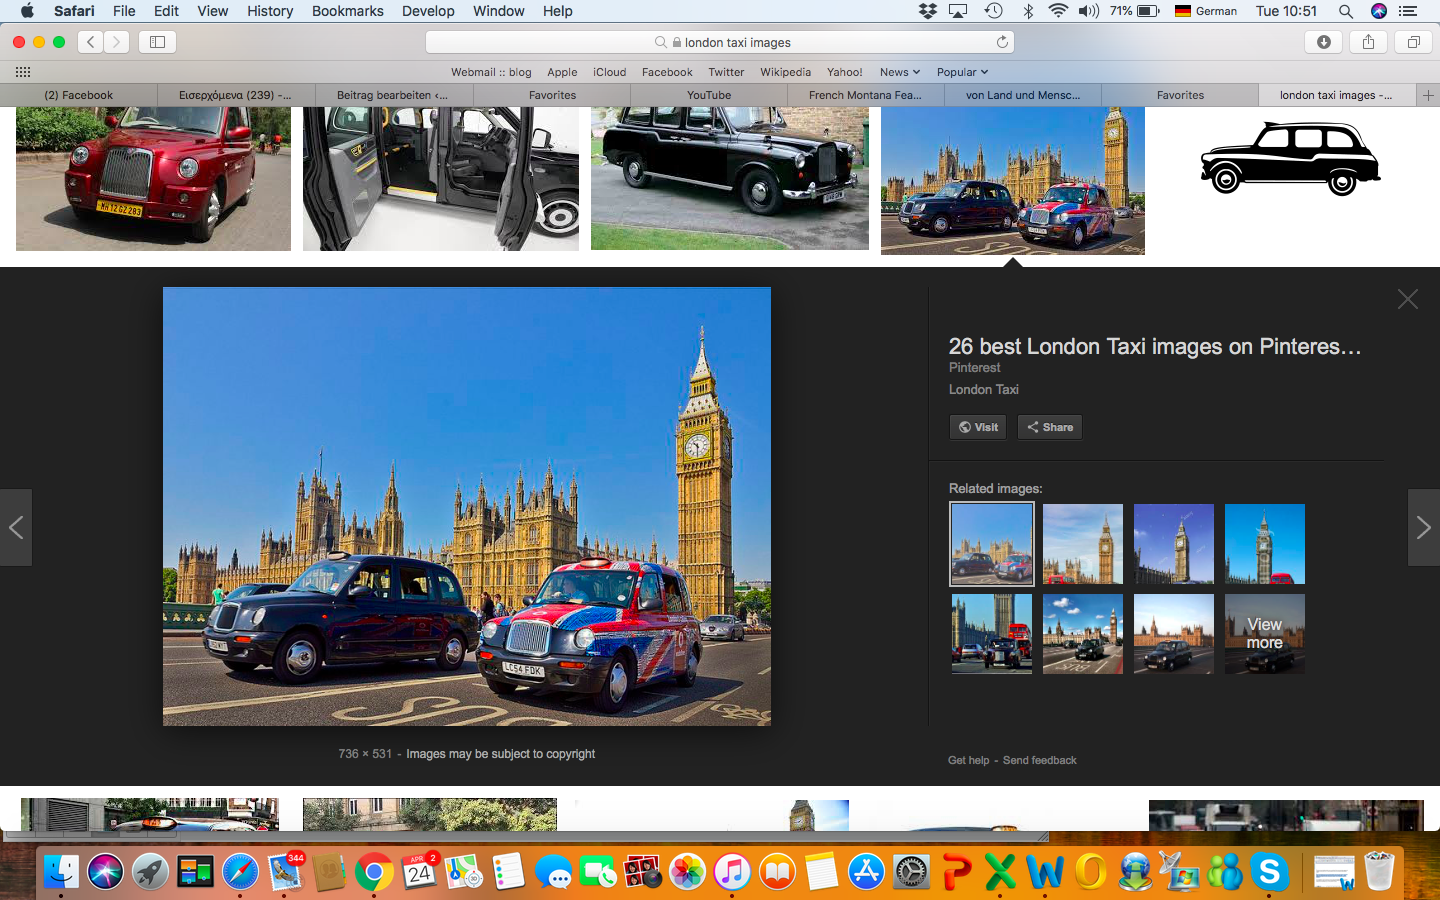Open the '26 best London Taxi images' title
Screen dimensions: 1440x900
click(1155, 346)
